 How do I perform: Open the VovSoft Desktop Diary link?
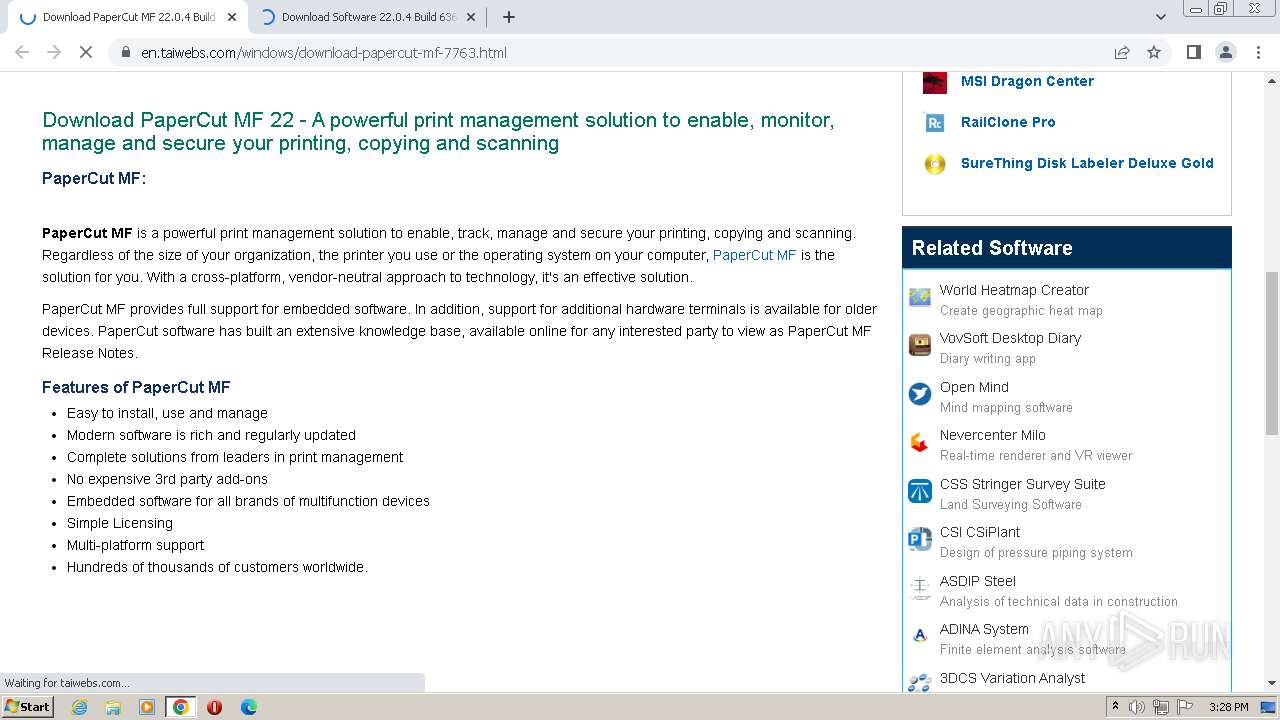[1010, 338]
